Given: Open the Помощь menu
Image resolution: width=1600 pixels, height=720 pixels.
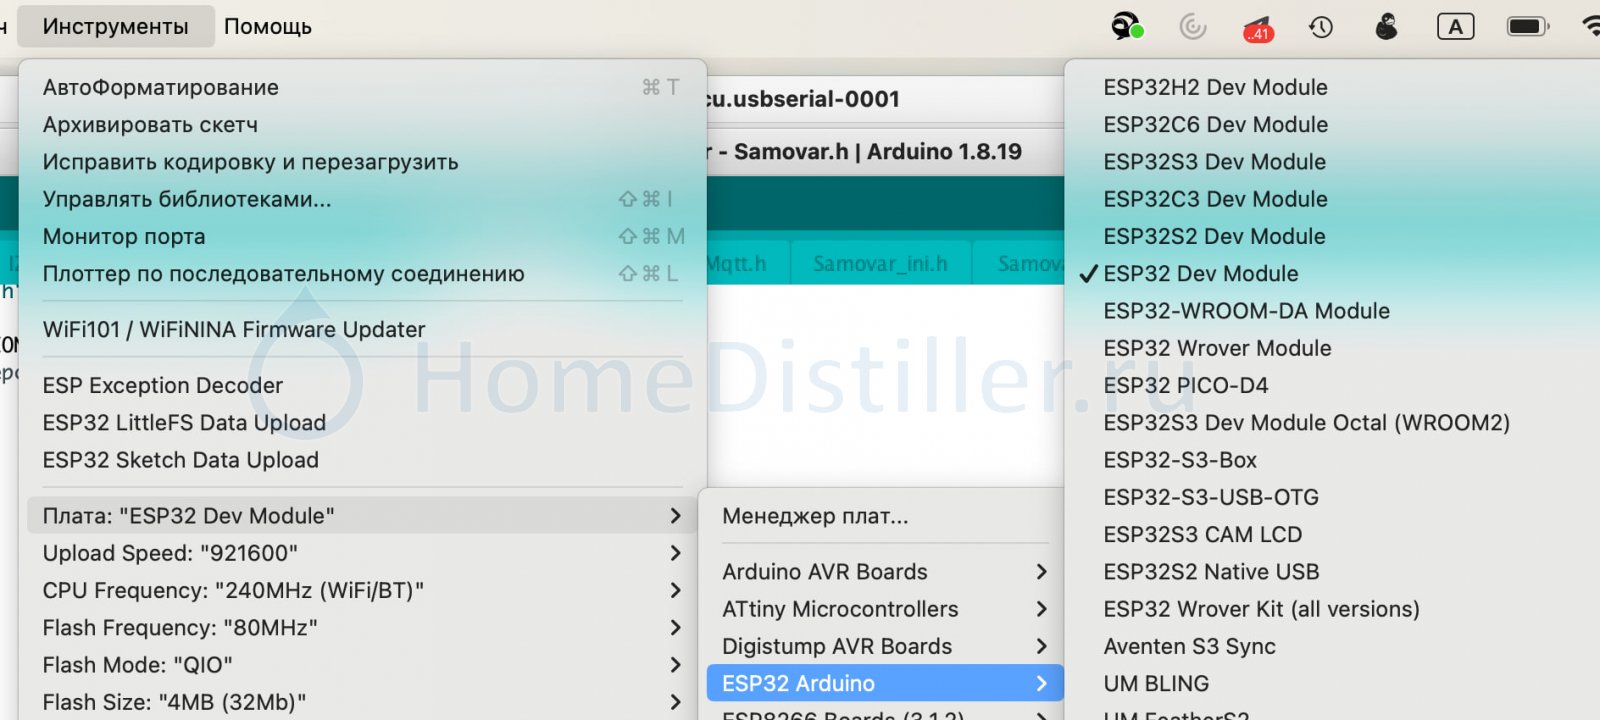Looking at the screenshot, I should tap(268, 27).
